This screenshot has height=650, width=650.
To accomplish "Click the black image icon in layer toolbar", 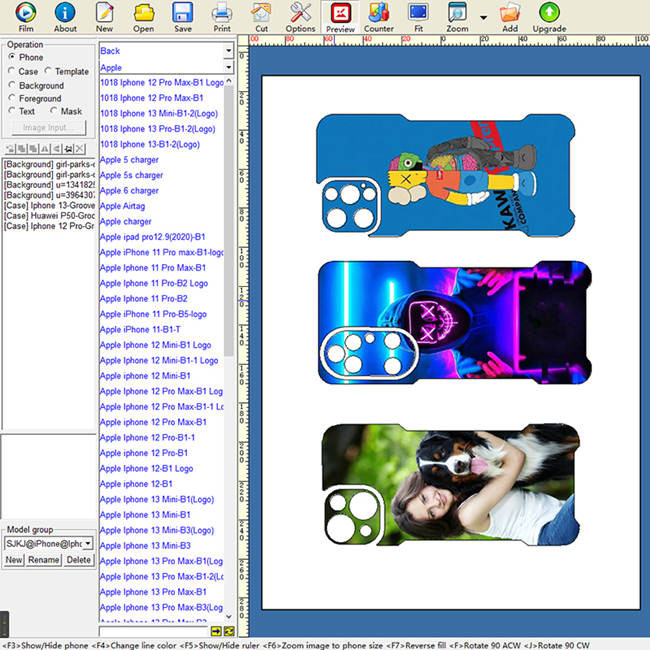I will [x=68, y=148].
